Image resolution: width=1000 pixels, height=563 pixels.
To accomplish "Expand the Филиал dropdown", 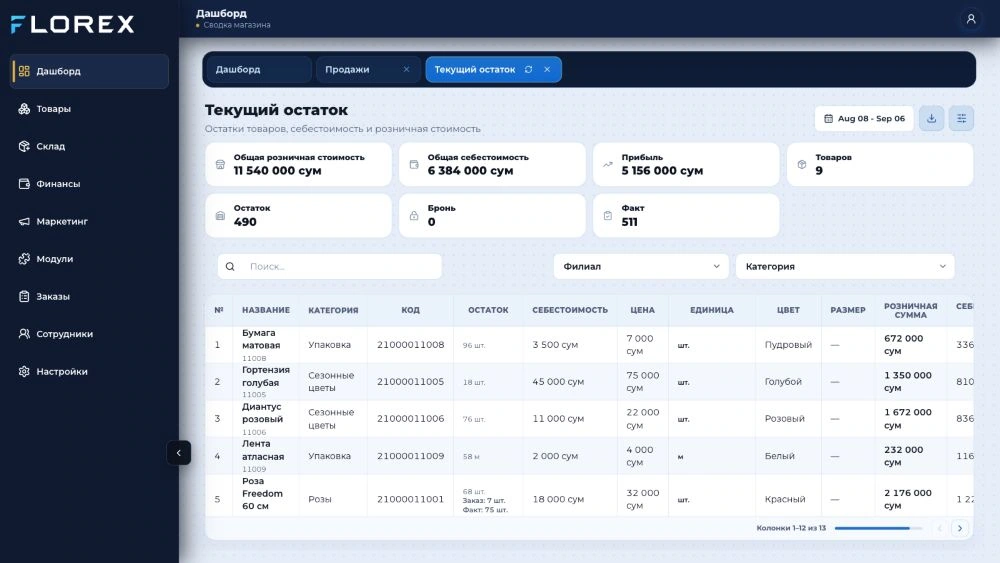I will point(641,267).
